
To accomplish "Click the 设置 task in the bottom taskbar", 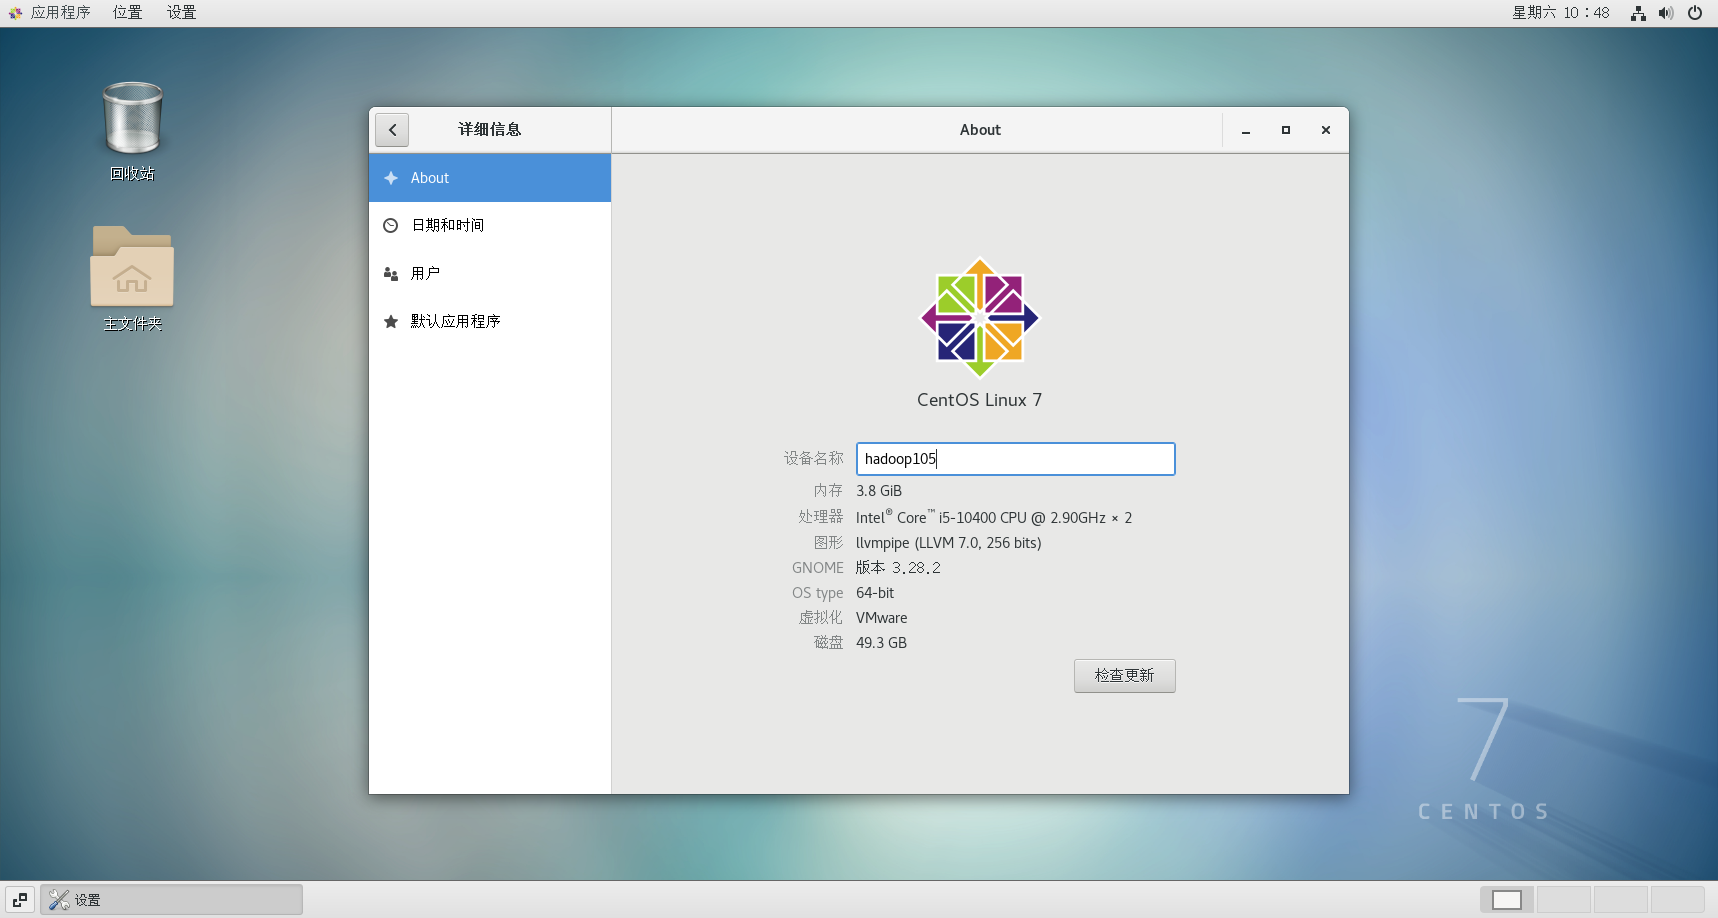I will (171, 900).
